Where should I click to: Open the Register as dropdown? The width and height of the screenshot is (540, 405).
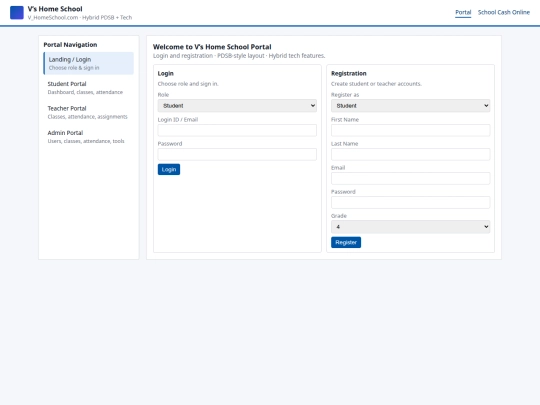[411, 106]
